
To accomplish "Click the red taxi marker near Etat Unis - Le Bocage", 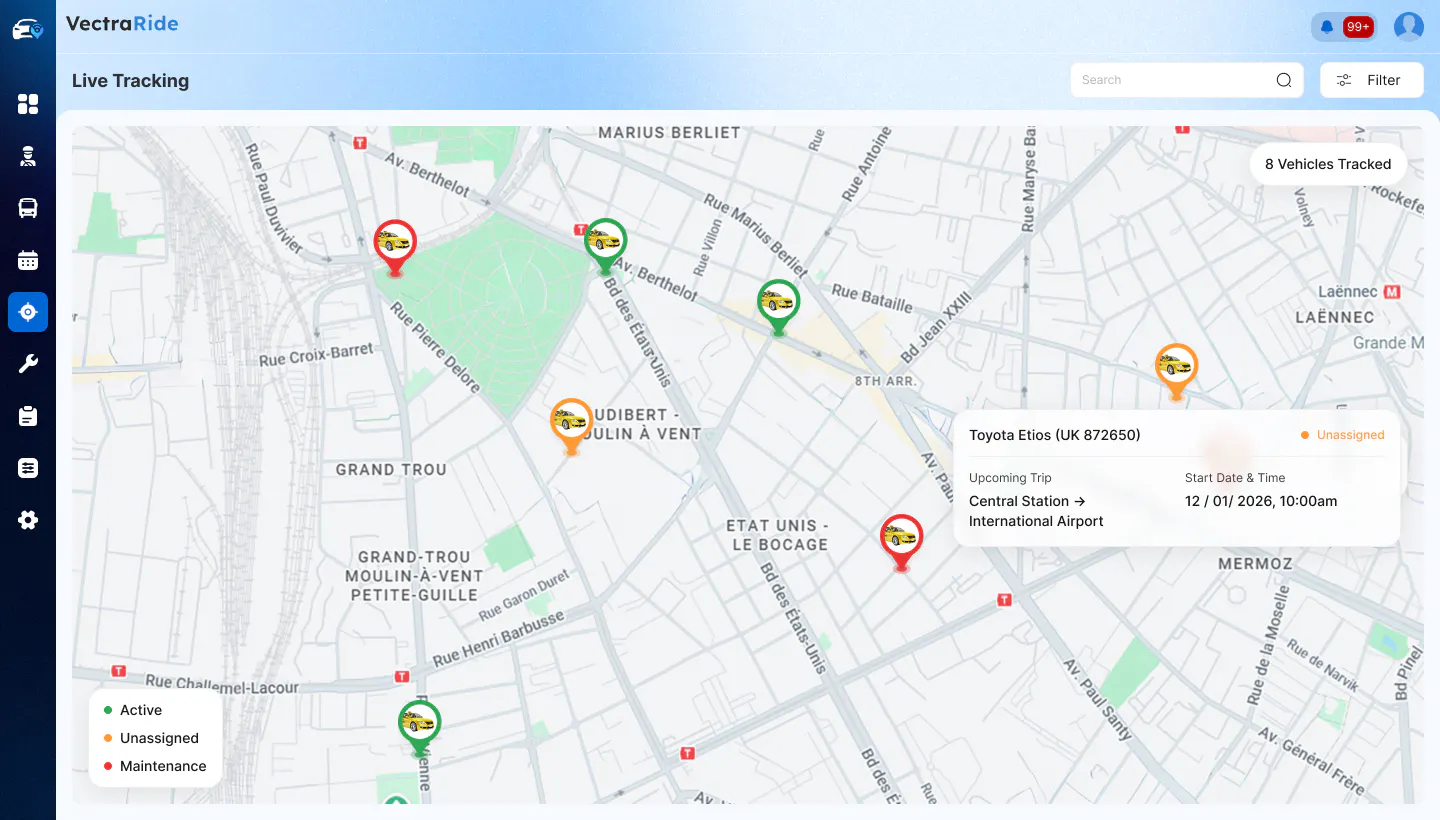I will 901,542.
